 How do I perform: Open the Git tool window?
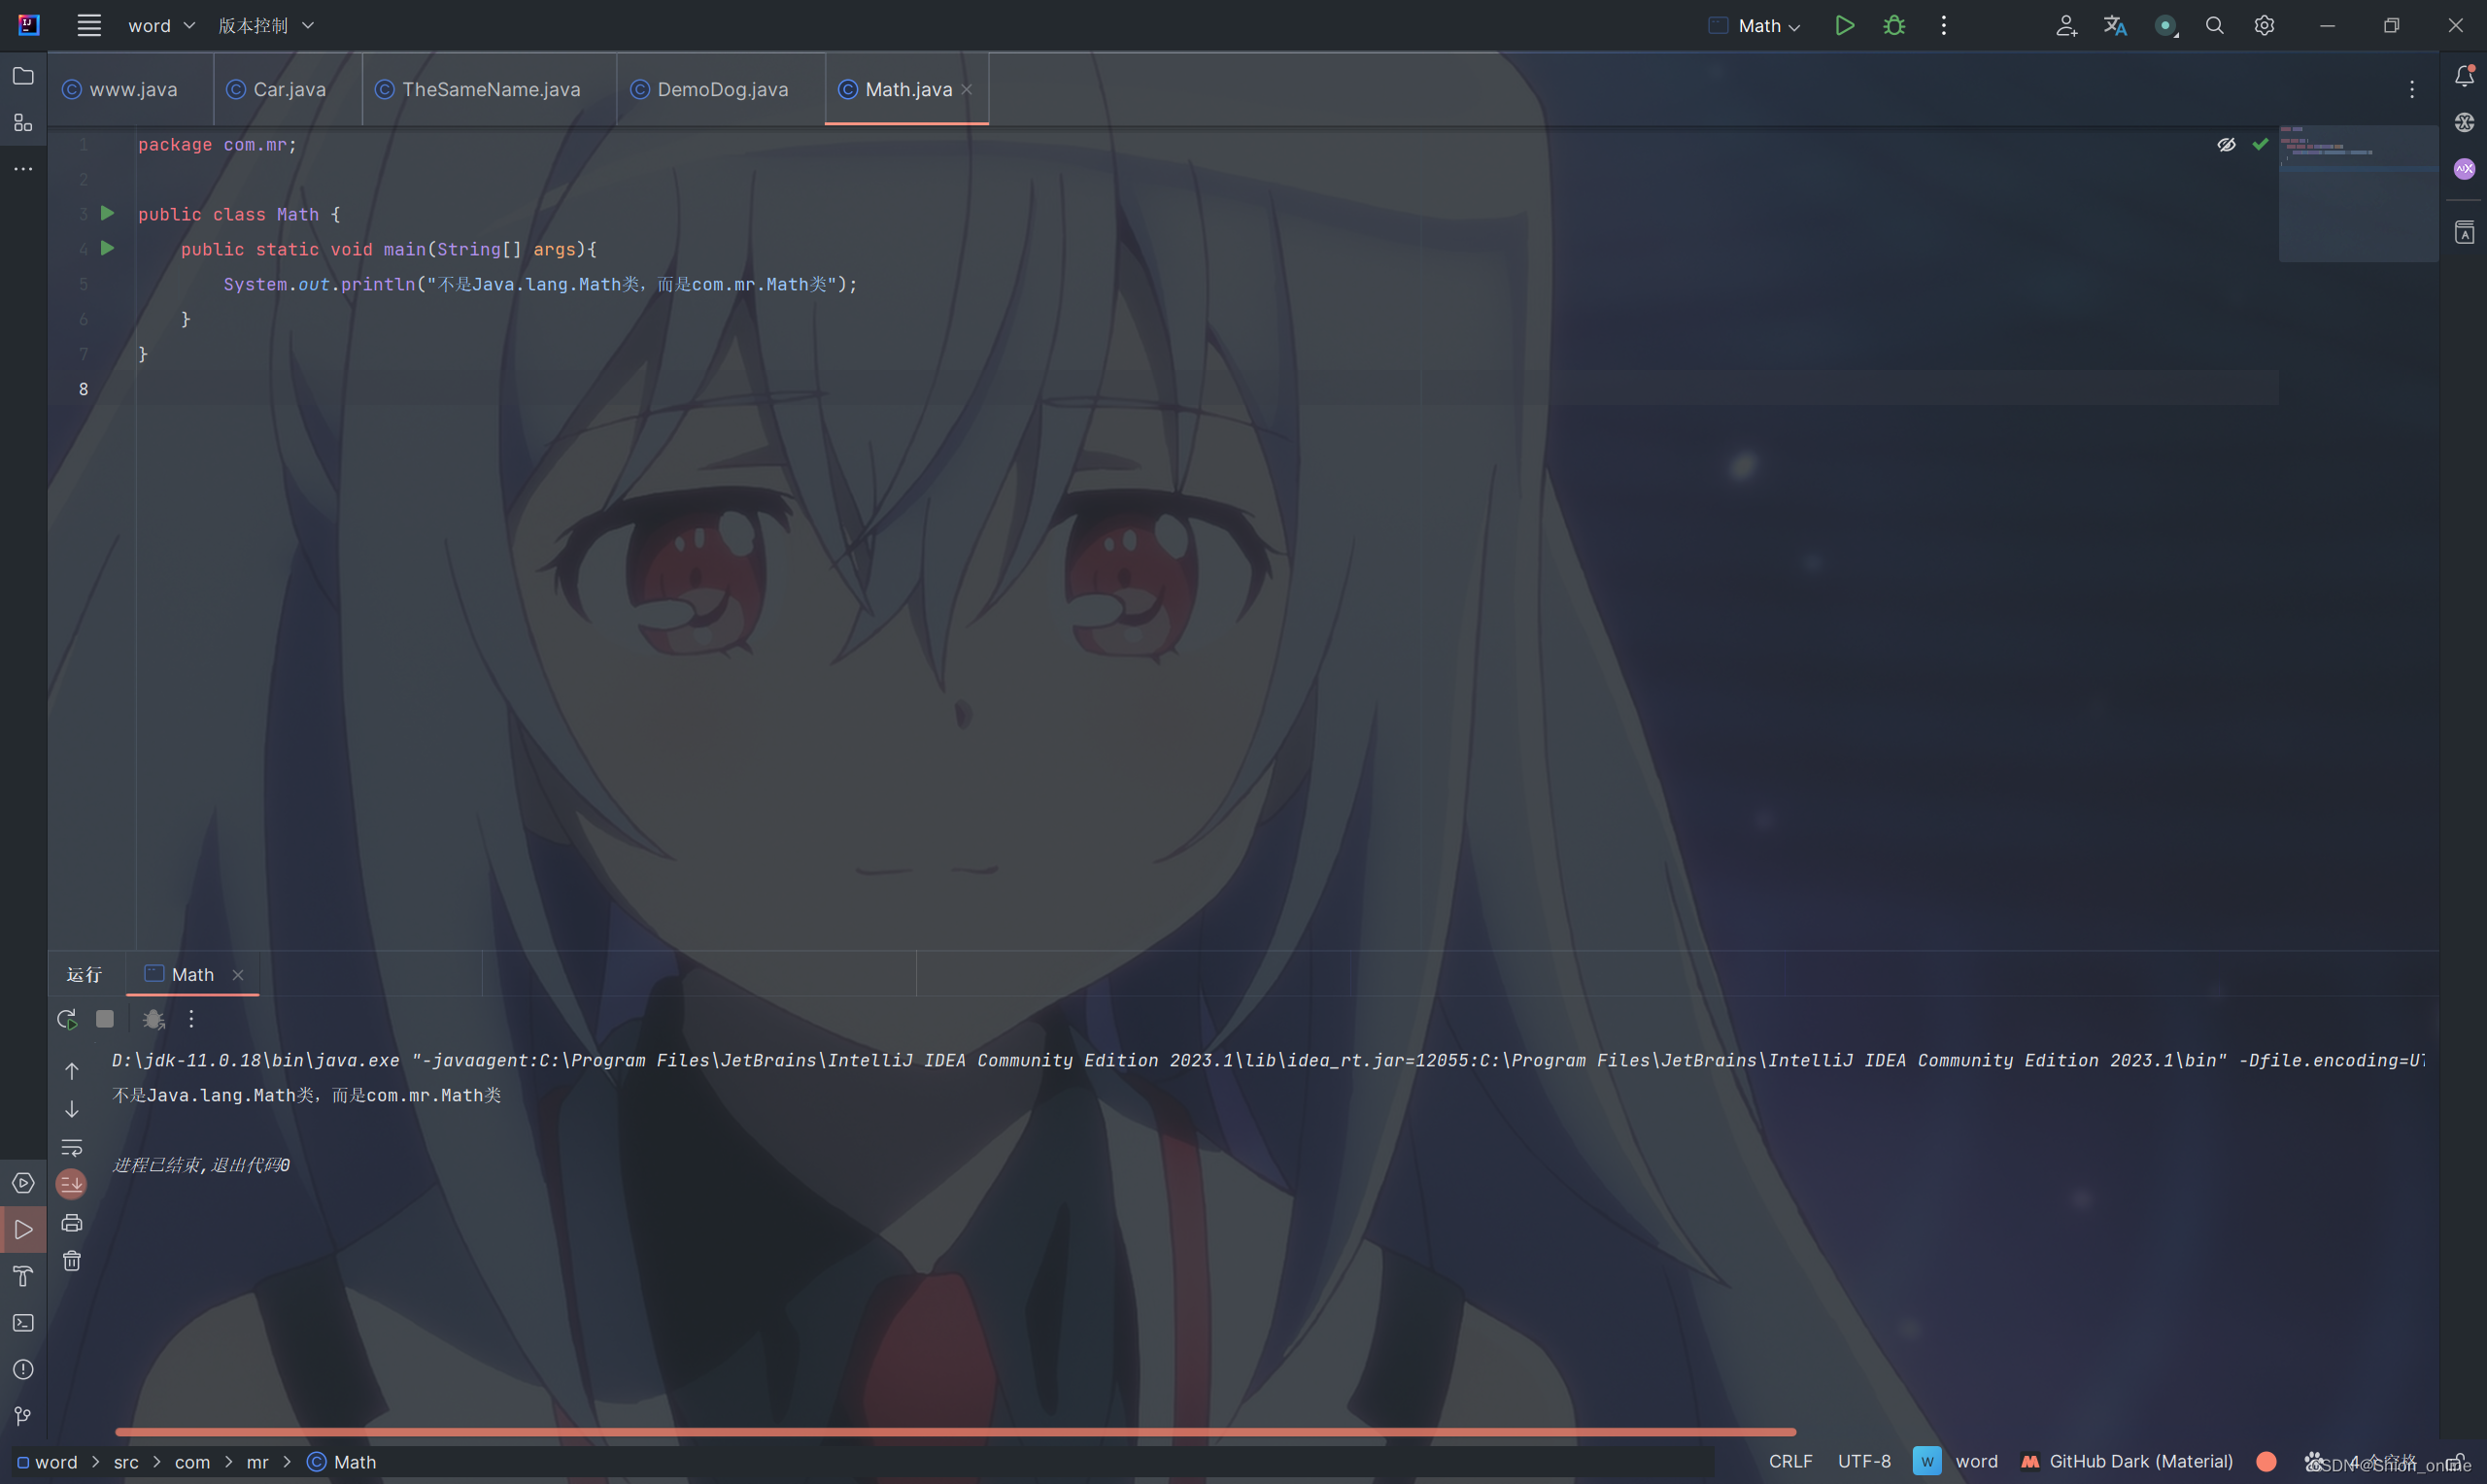coord(23,1416)
